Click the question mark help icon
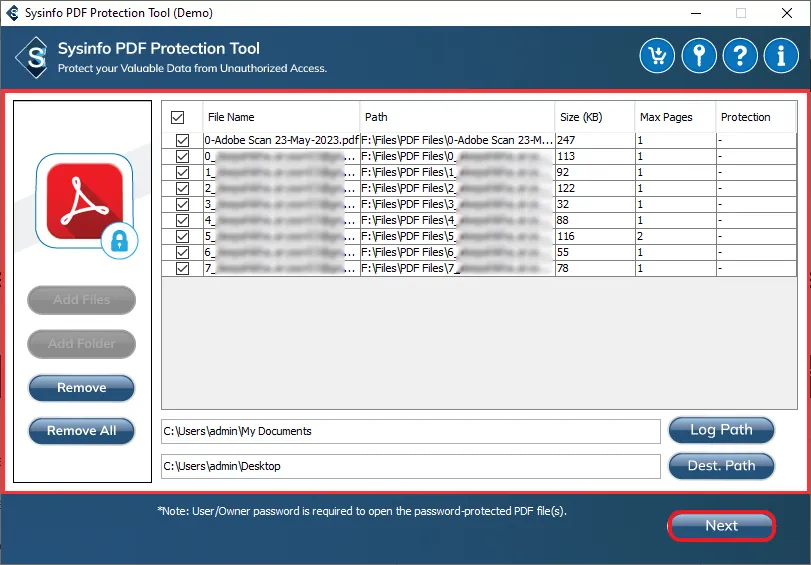 coord(740,56)
